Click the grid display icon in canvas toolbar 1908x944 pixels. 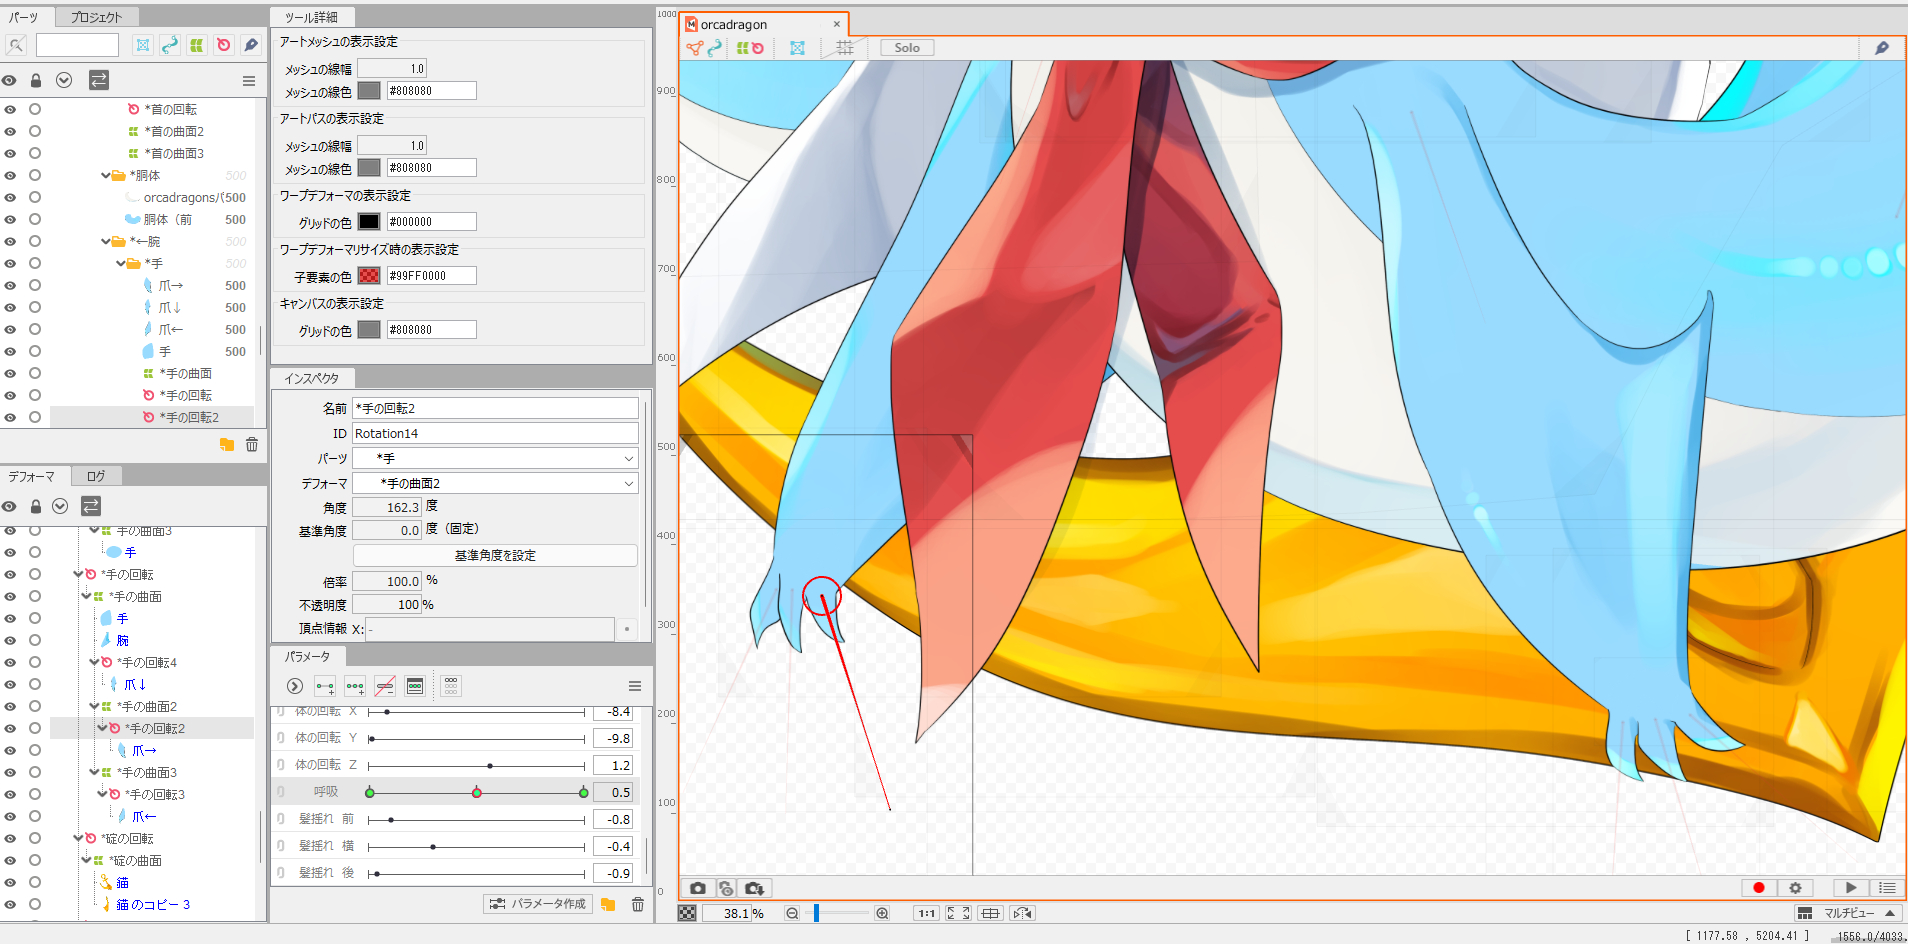(845, 48)
